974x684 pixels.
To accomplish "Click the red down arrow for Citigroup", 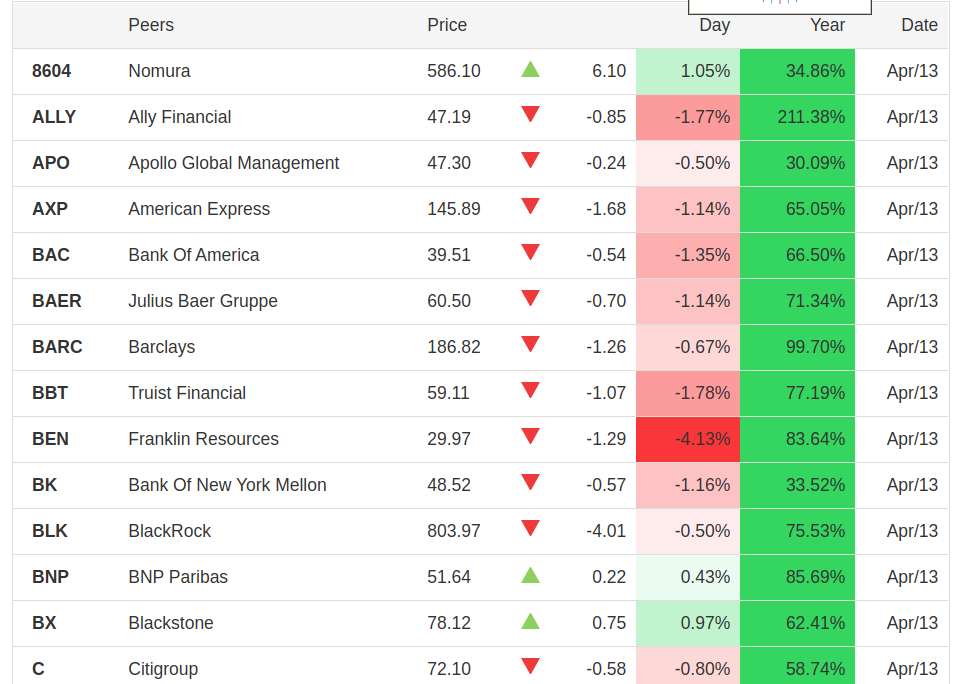I will tap(530, 666).
